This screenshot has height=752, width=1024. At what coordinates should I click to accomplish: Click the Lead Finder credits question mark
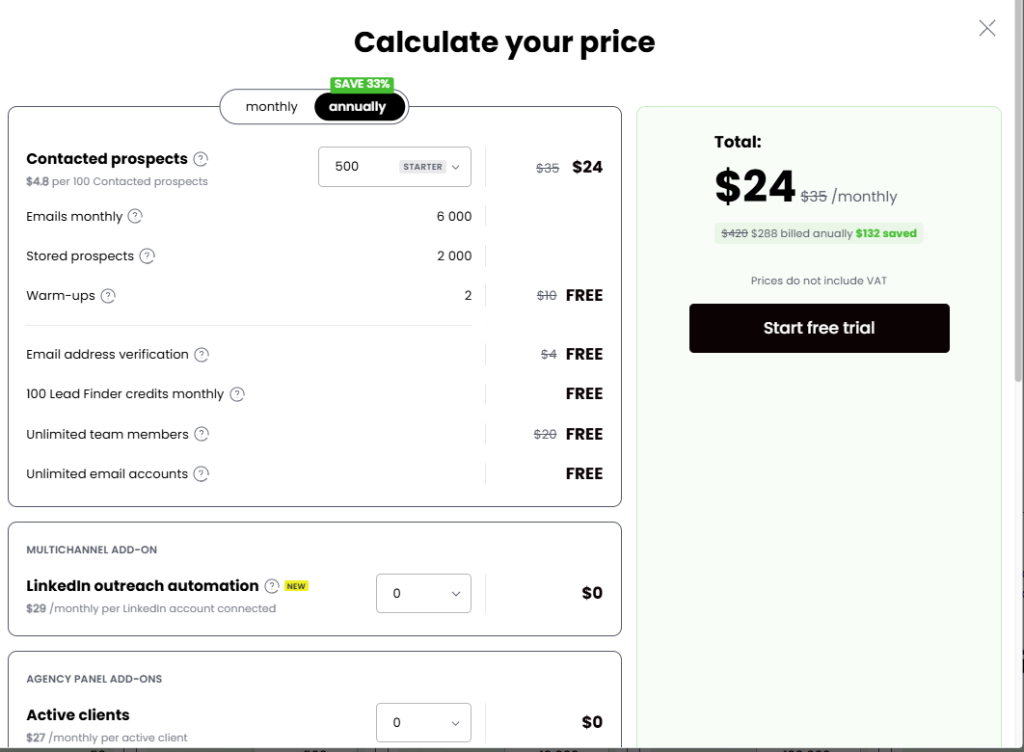click(x=237, y=394)
